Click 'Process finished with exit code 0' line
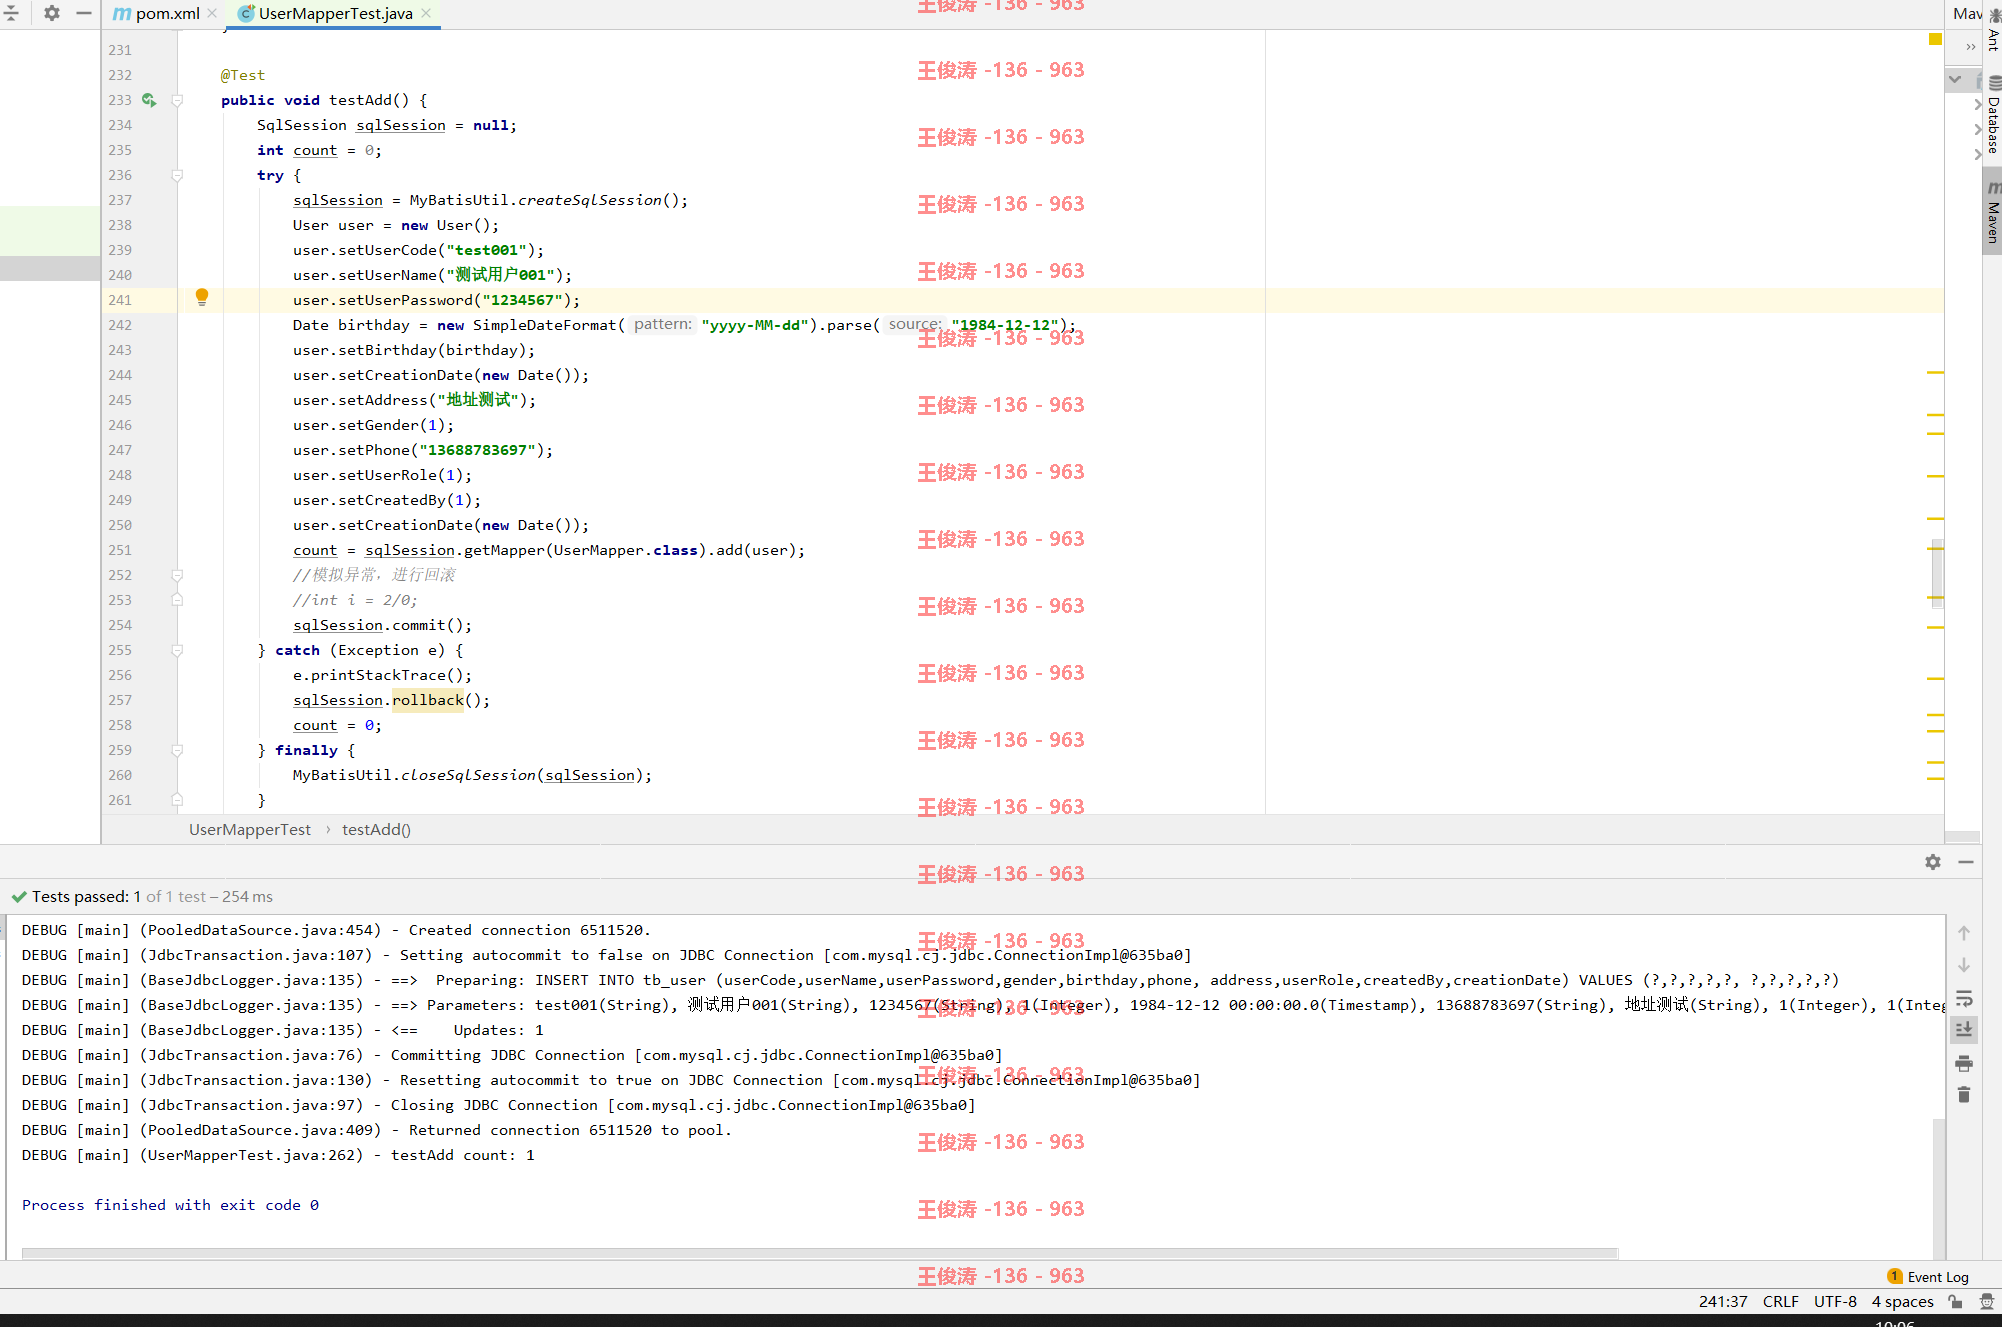2002x1327 pixels. click(171, 1205)
